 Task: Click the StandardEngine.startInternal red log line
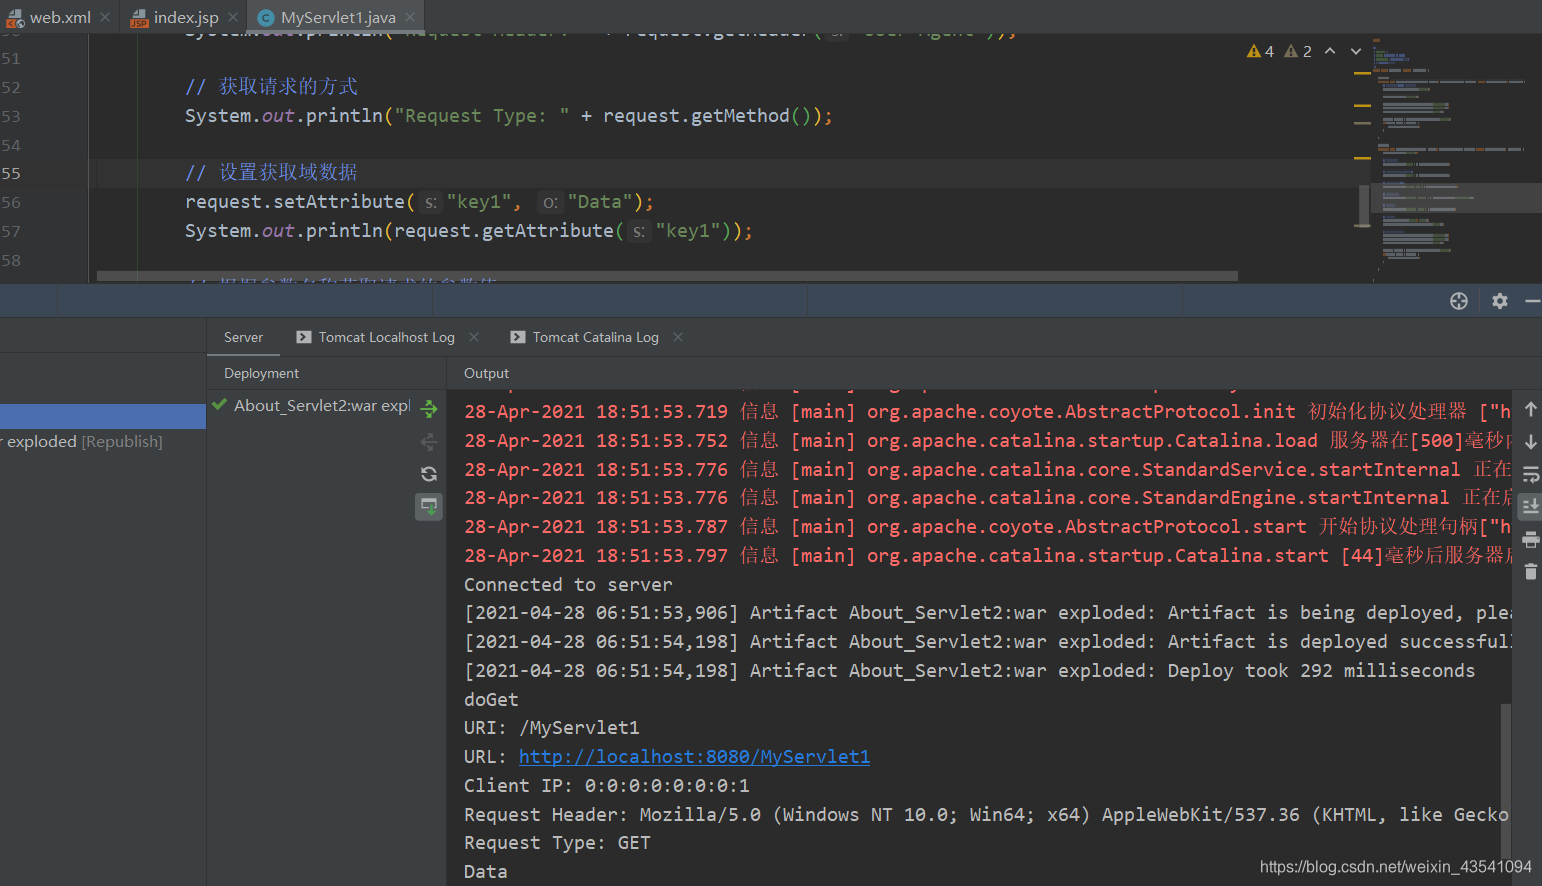pos(988,498)
